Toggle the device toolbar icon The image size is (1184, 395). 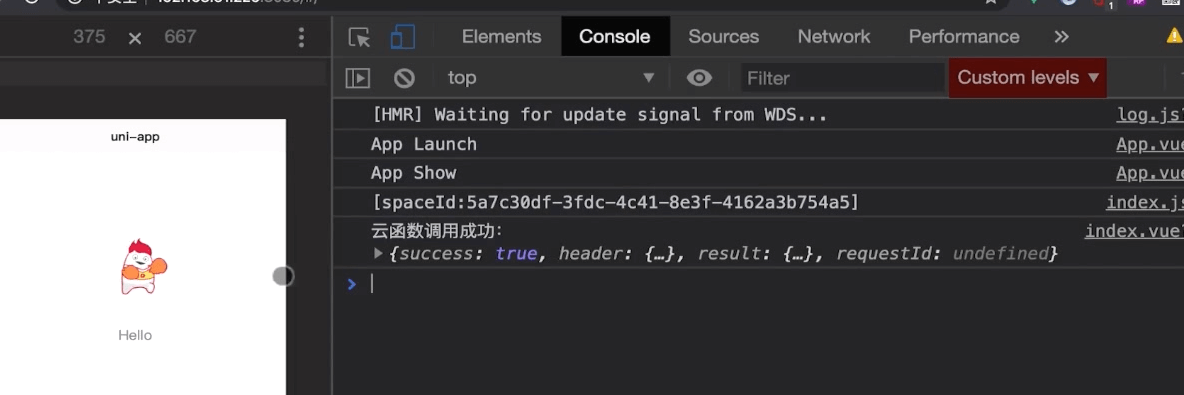coord(402,37)
